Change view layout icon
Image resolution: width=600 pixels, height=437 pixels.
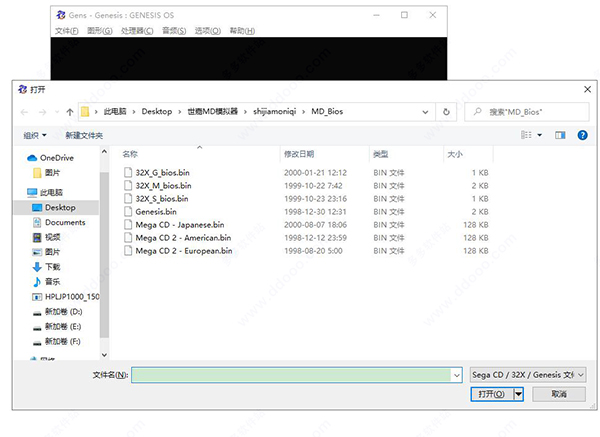tap(527, 135)
